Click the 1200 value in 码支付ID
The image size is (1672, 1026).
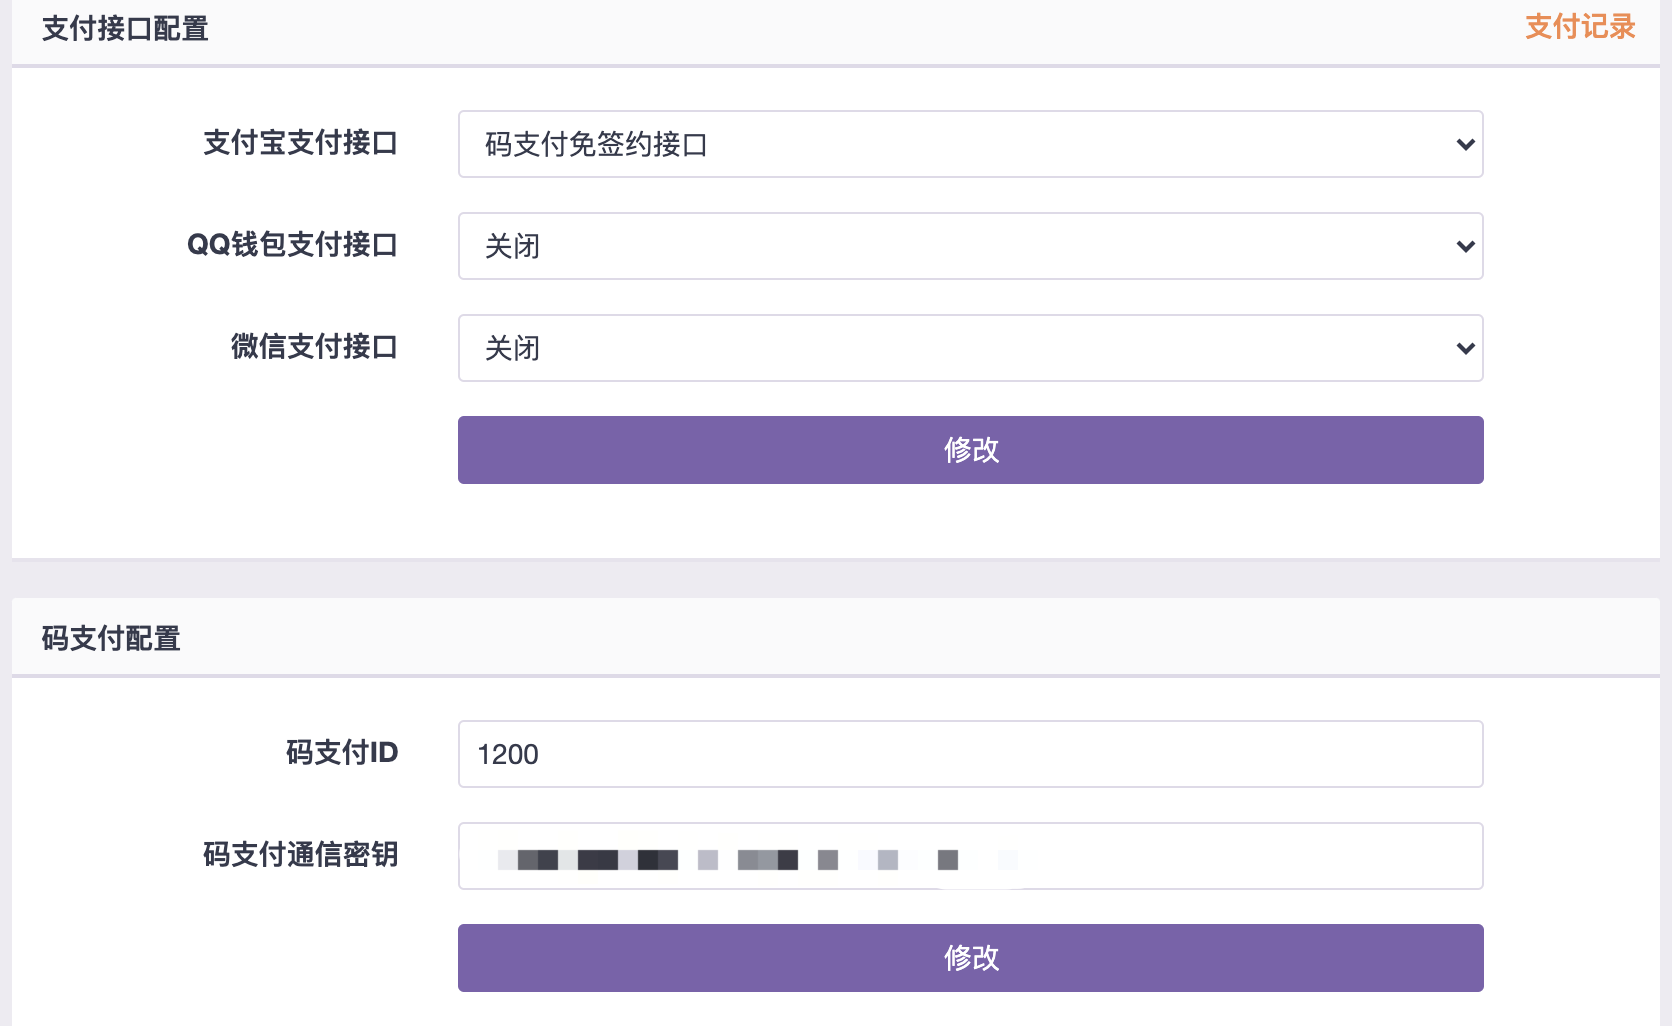pyautogui.click(x=508, y=754)
